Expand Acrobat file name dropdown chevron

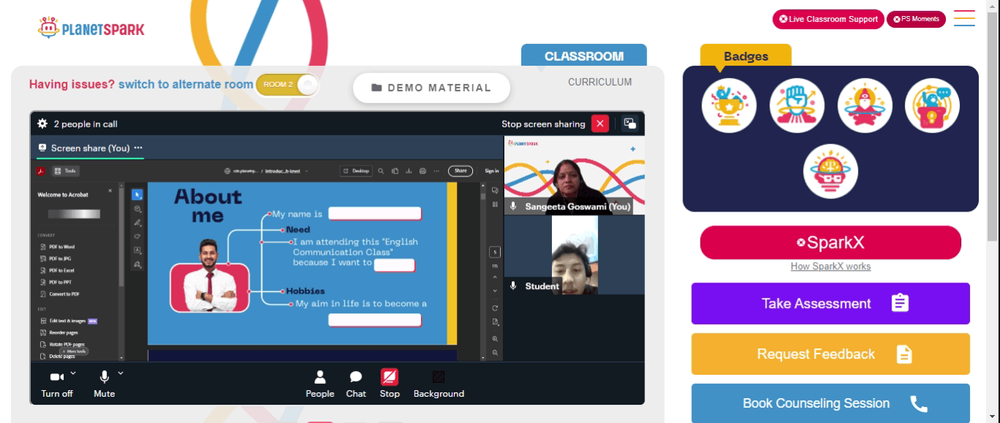[x=307, y=171]
